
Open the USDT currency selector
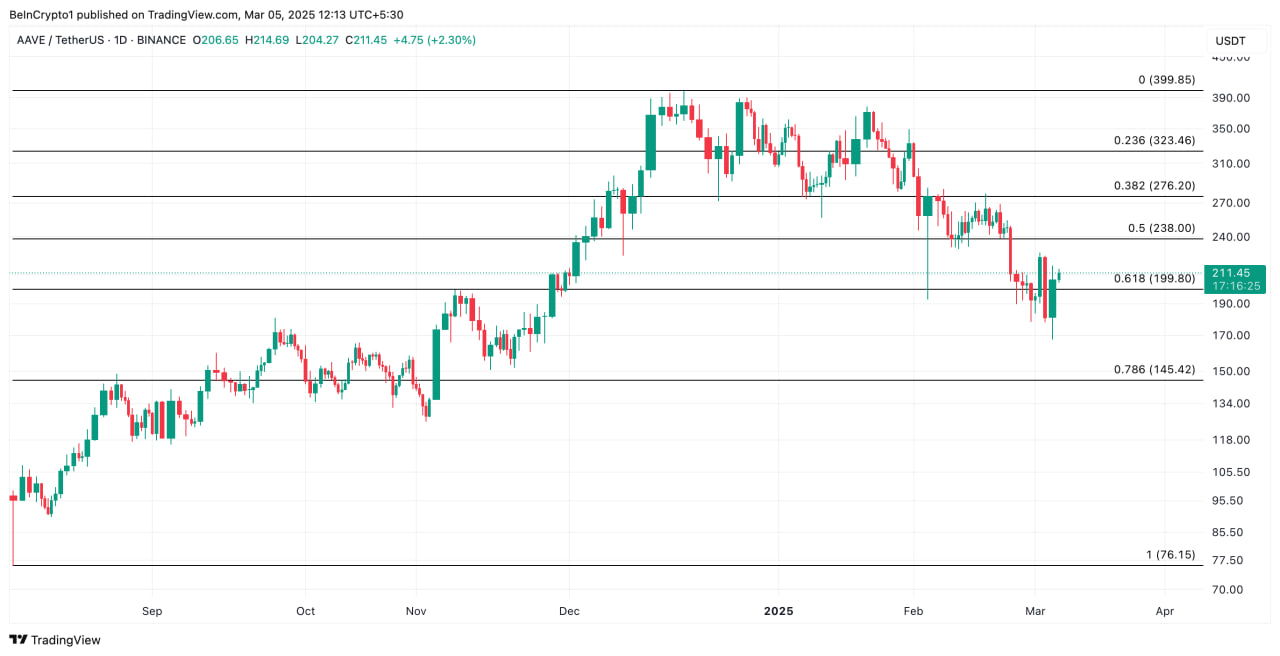[1230, 41]
